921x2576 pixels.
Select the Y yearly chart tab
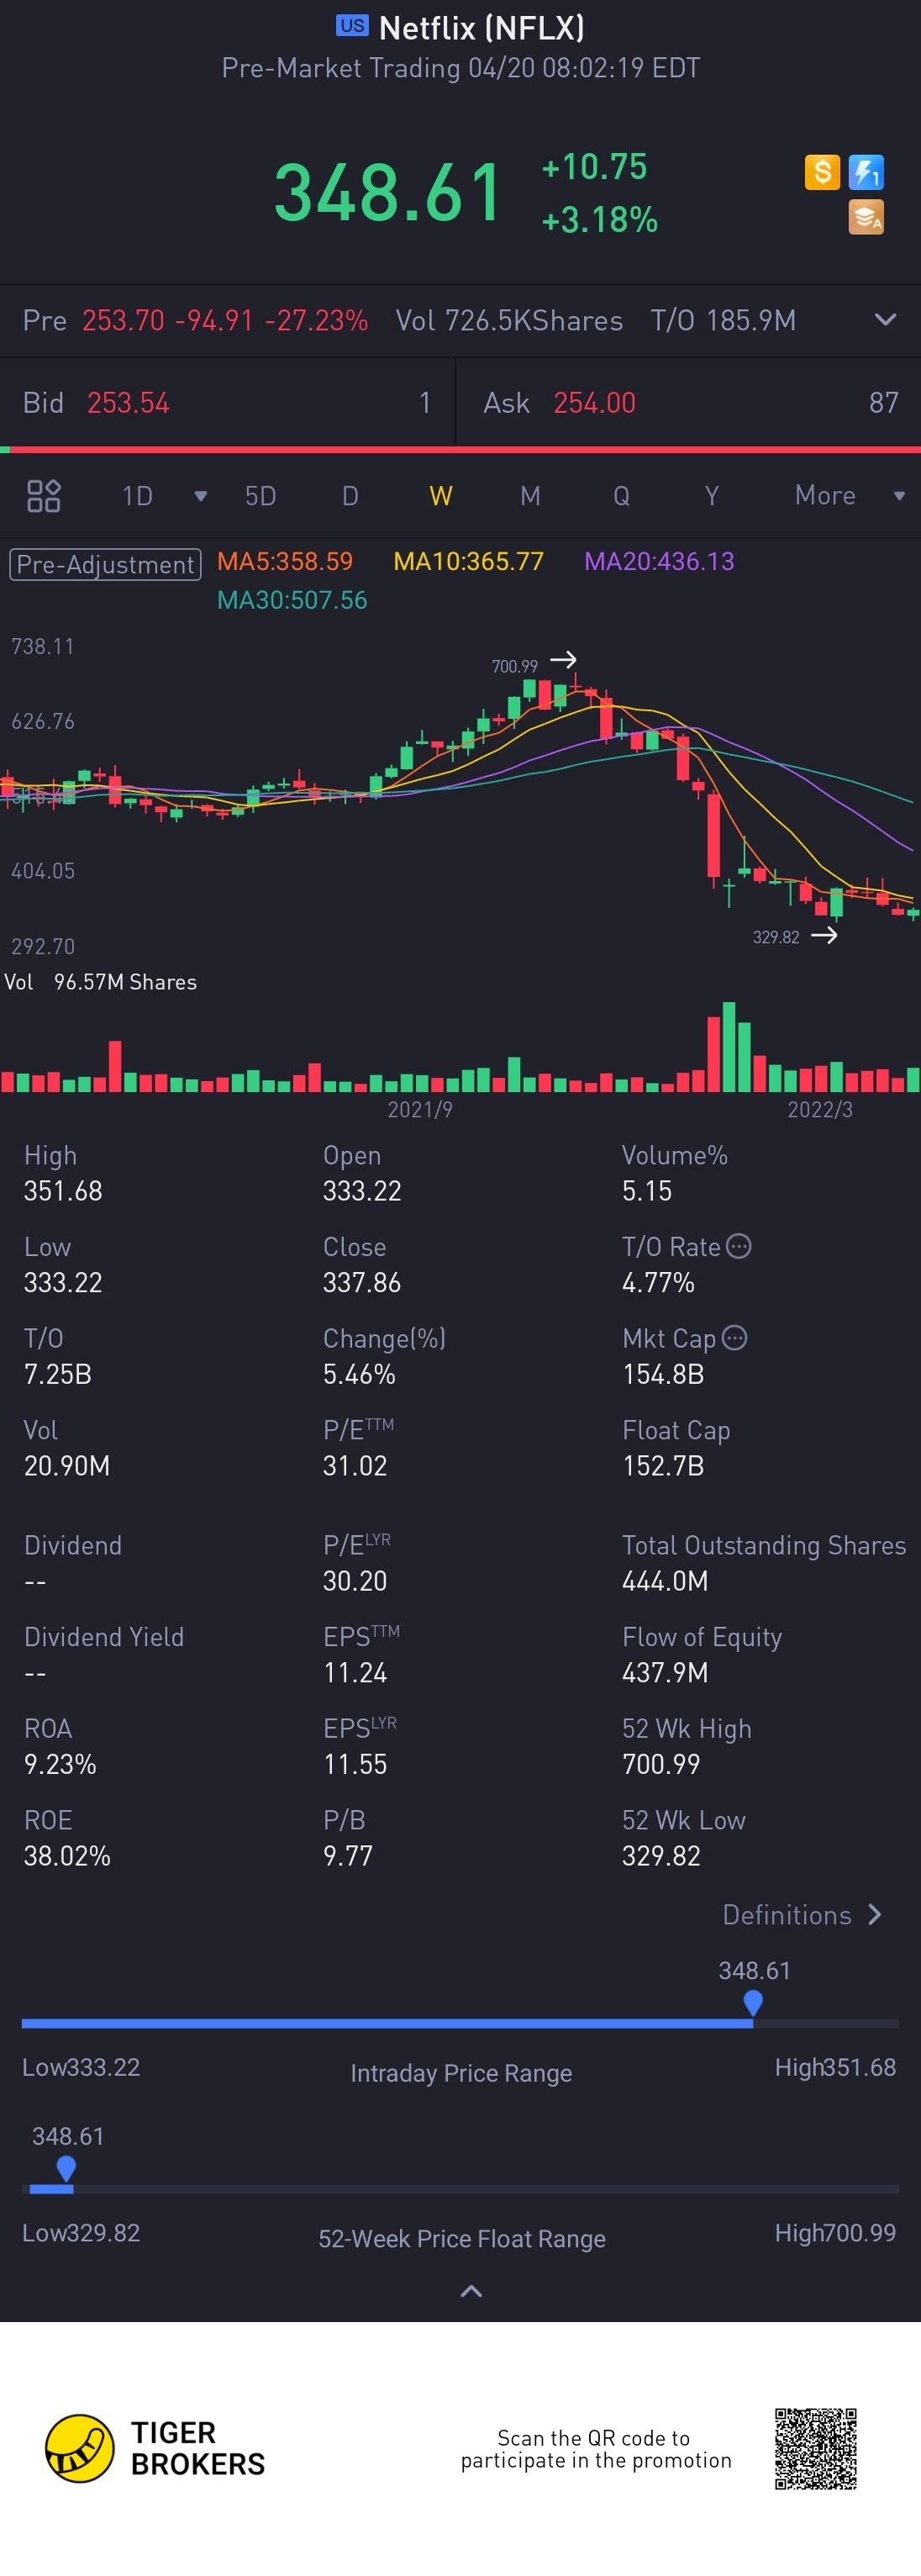(x=711, y=496)
